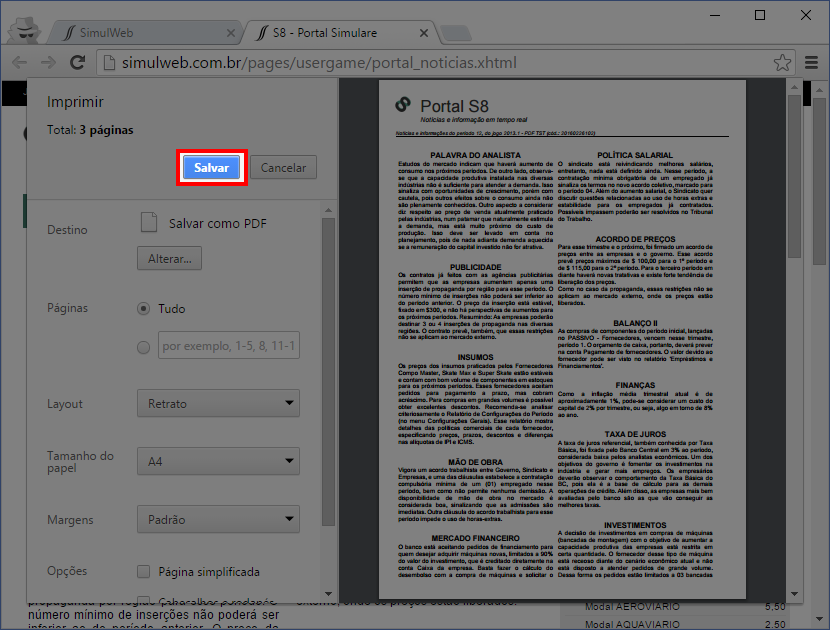Screen dimensions: 830x630
Task: Click the print settings scroll-up arrow
Action: (328, 210)
